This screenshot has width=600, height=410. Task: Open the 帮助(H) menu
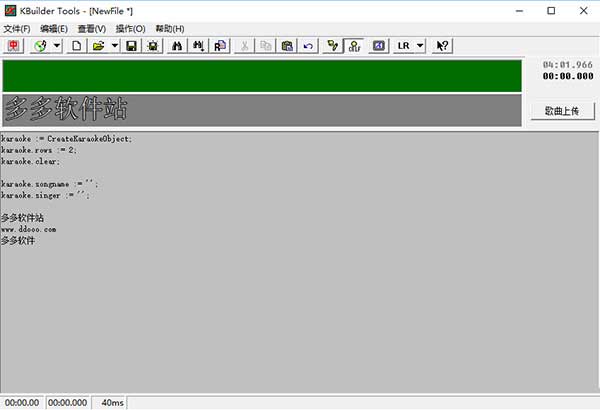click(x=170, y=29)
